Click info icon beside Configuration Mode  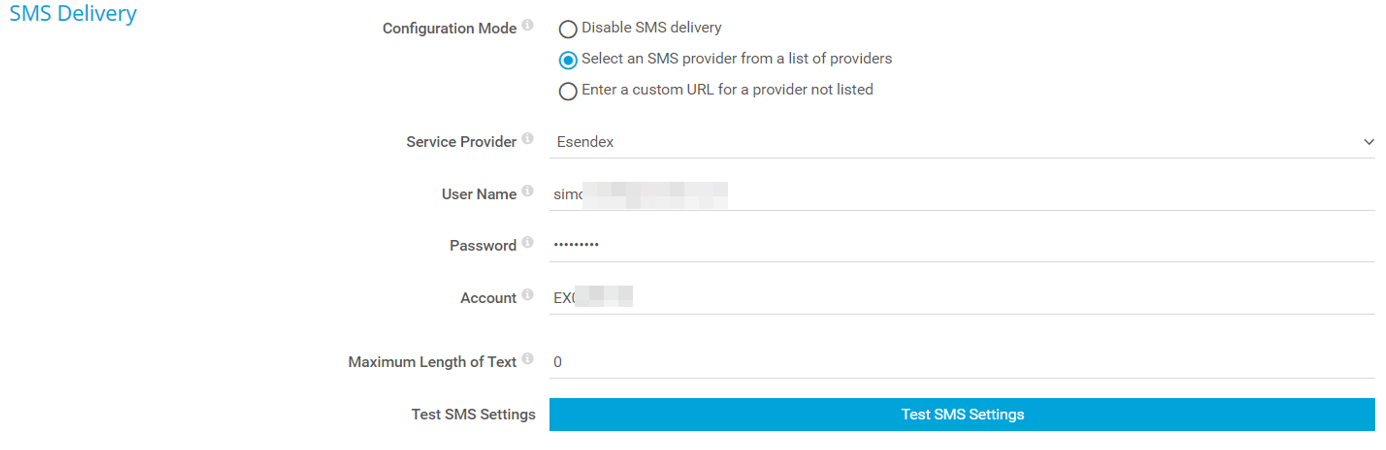pyautogui.click(x=527, y=26)
